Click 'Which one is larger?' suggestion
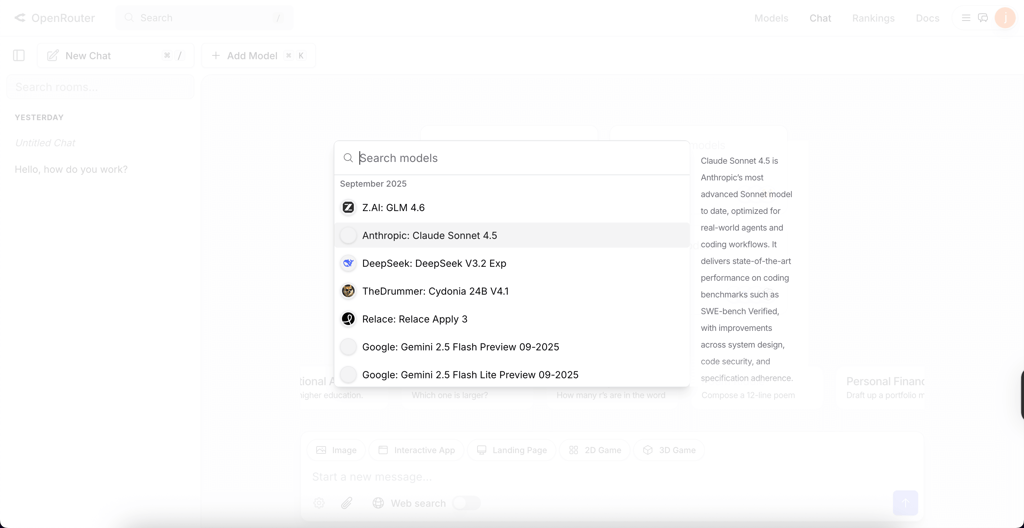 pyautogui.click(x=449, y=395)
